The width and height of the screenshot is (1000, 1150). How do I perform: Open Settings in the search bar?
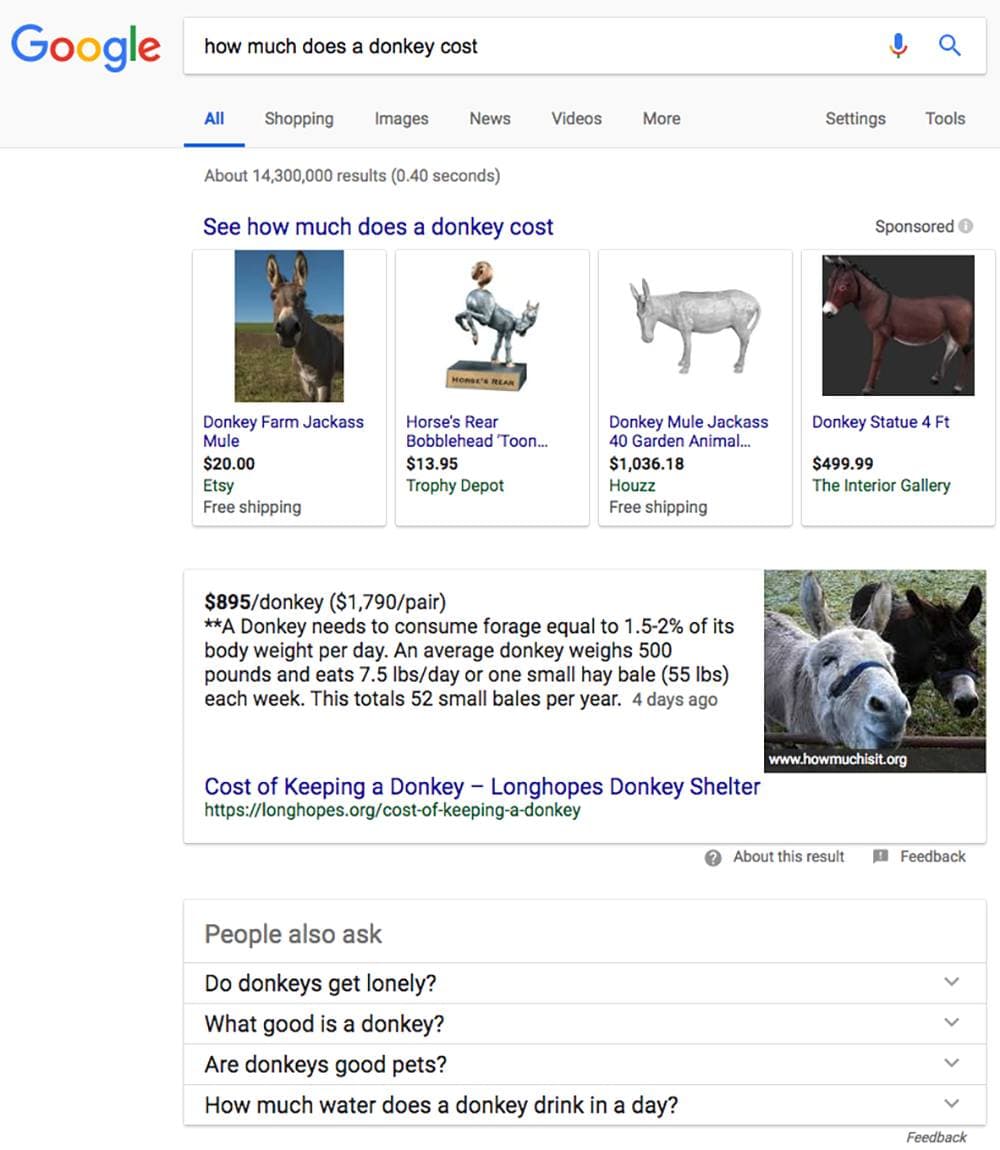855,119
